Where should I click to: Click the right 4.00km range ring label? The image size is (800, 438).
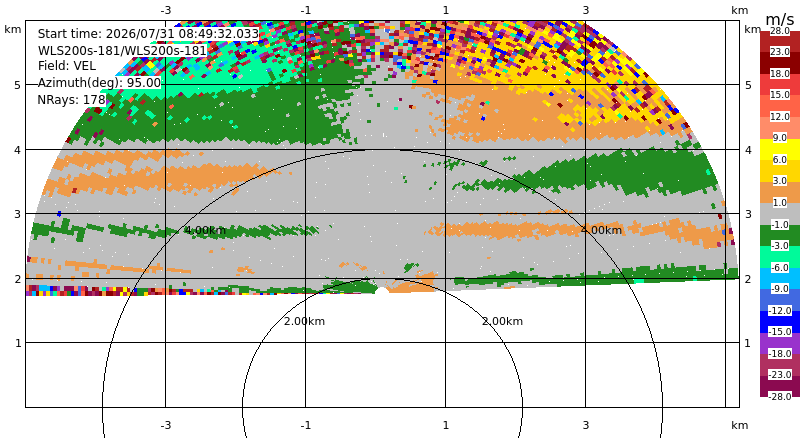(x=602, y=230)
